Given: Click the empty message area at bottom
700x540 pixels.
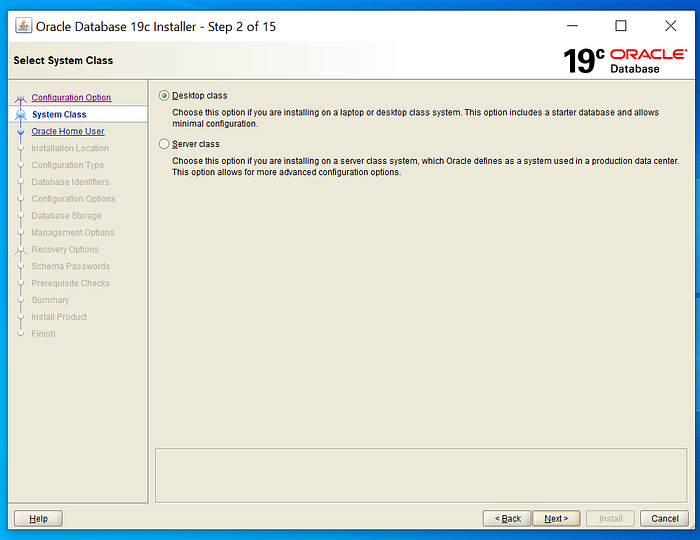Looking at the screenshot, I should (421, 476).
